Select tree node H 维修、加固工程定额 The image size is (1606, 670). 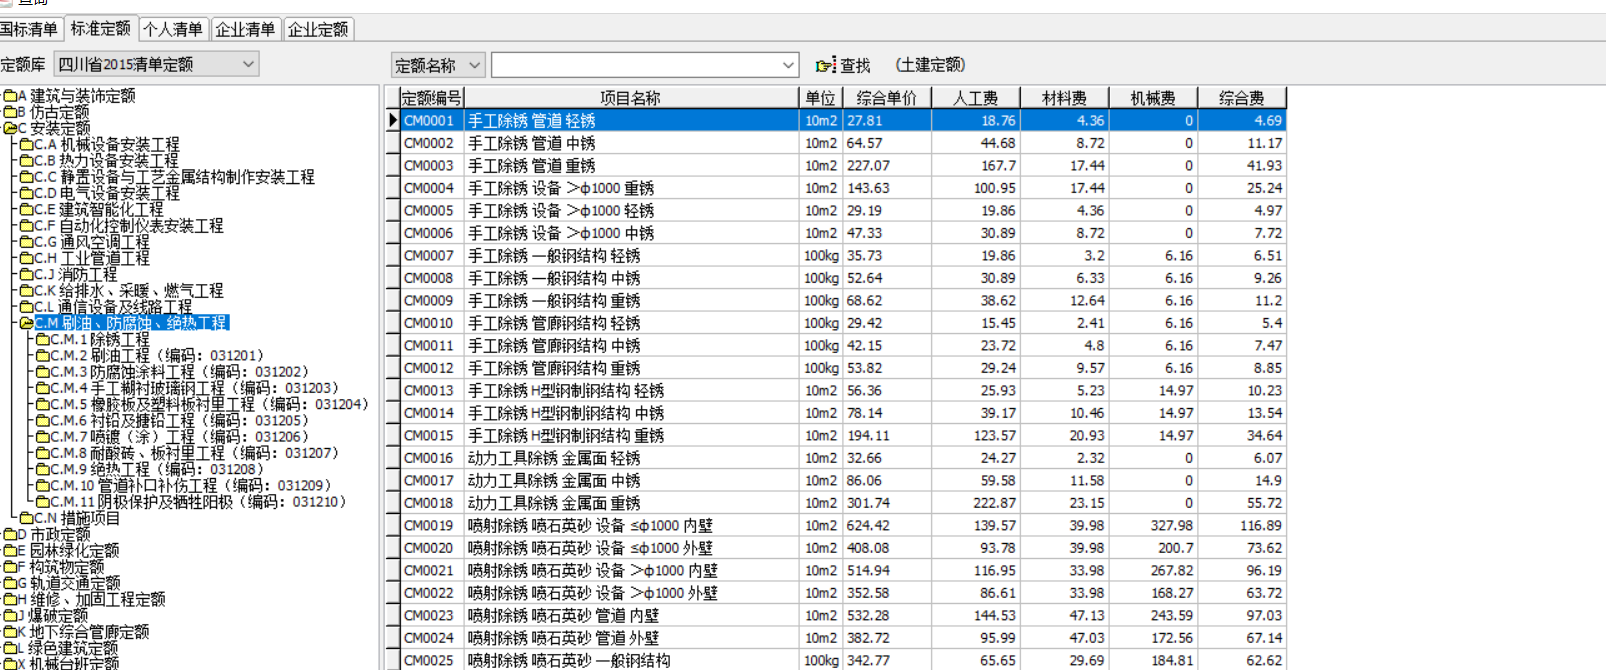(92, 599)
